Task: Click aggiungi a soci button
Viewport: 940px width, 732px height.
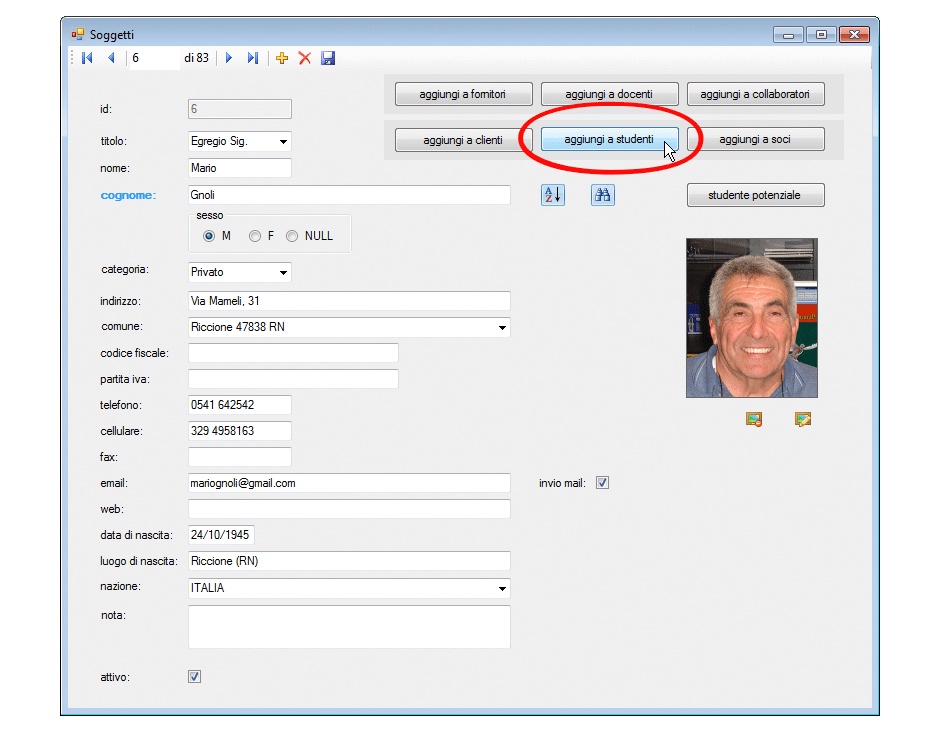Action: click(755, 139)
